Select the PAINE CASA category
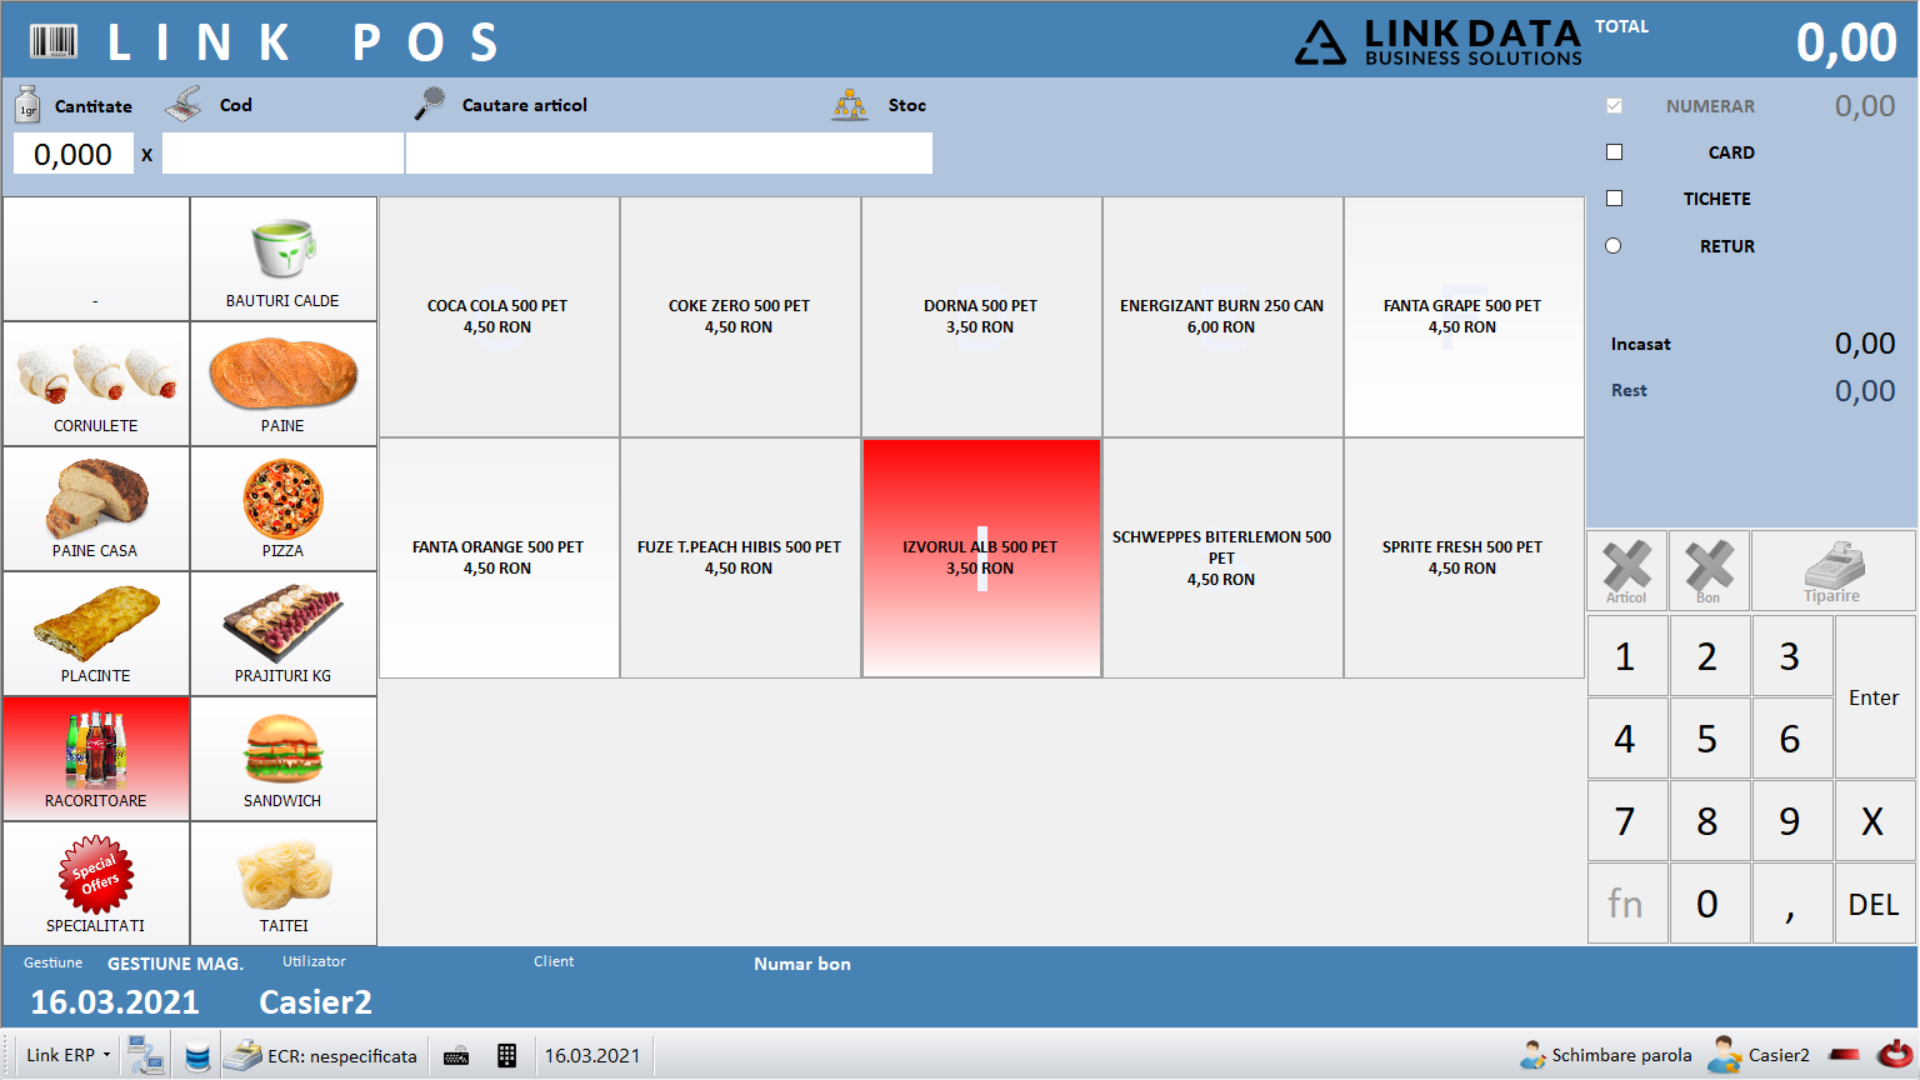The width and height of the screenshot is (1920, 1080). (96, 509)
